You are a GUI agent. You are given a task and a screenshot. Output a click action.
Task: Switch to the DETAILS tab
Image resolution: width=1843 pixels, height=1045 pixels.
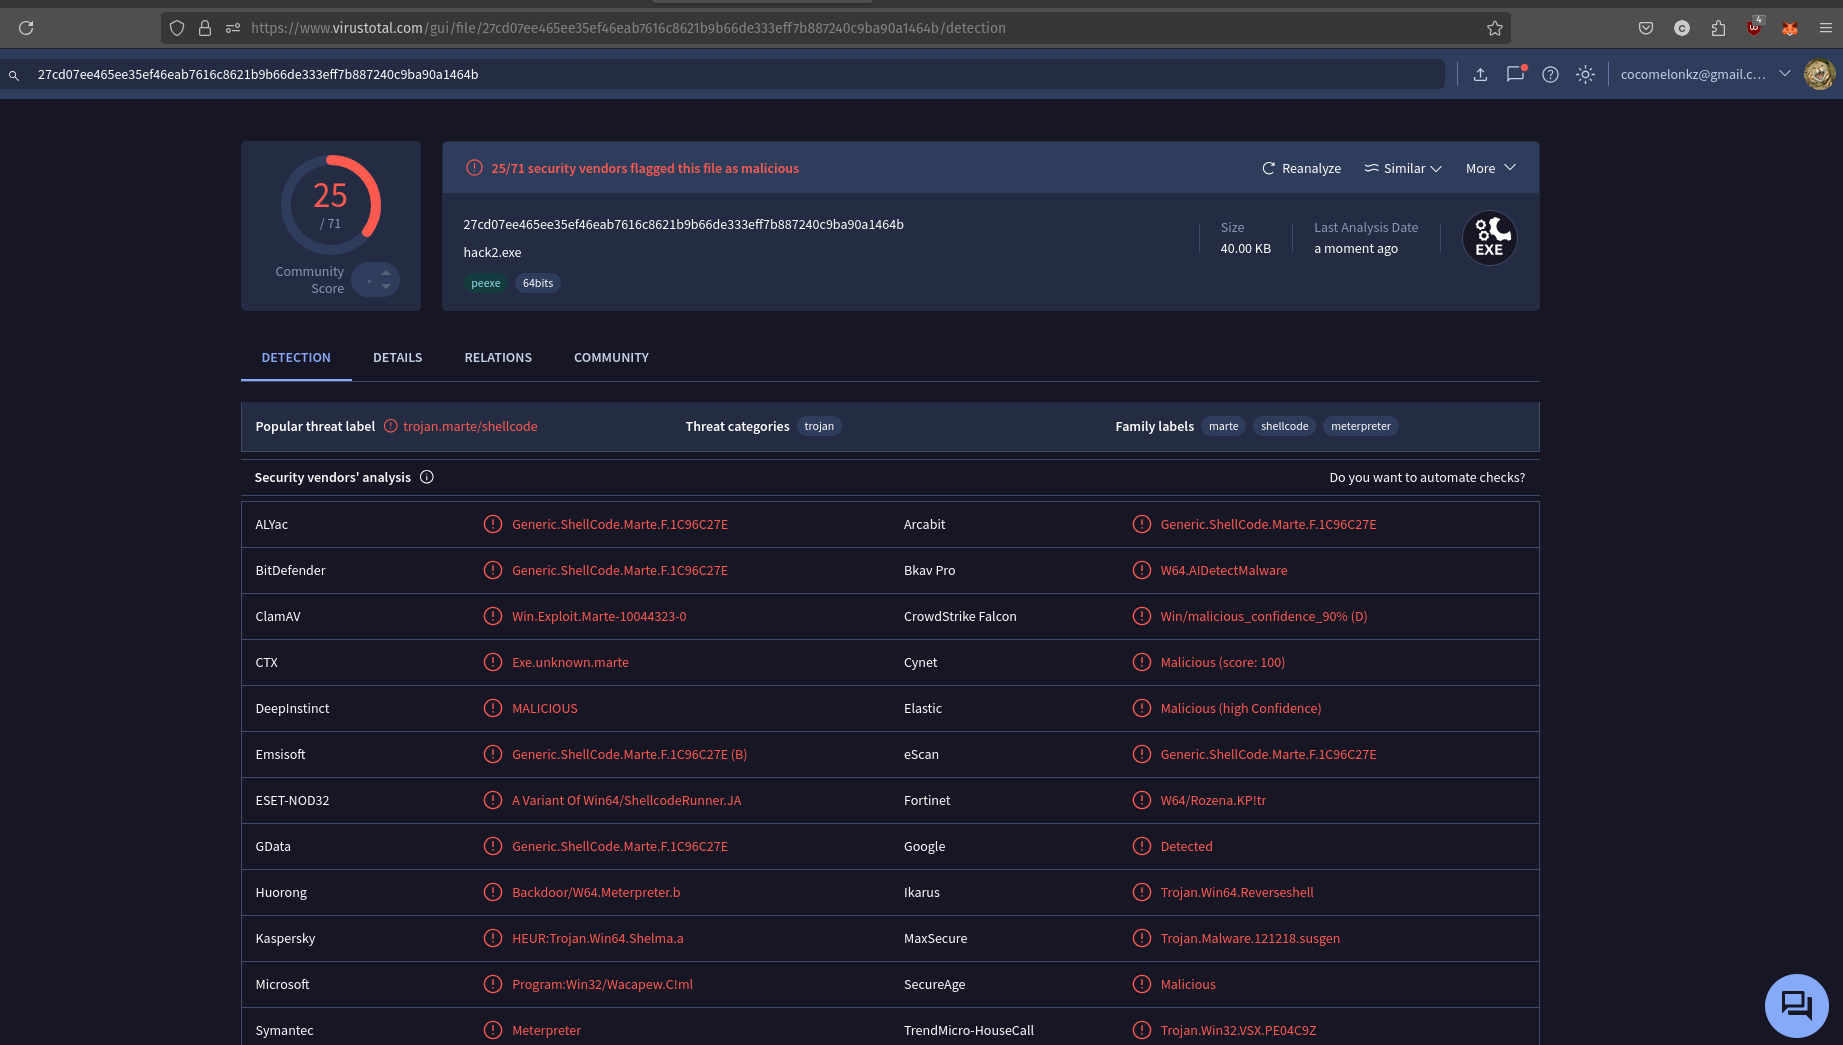pos(397,357)
